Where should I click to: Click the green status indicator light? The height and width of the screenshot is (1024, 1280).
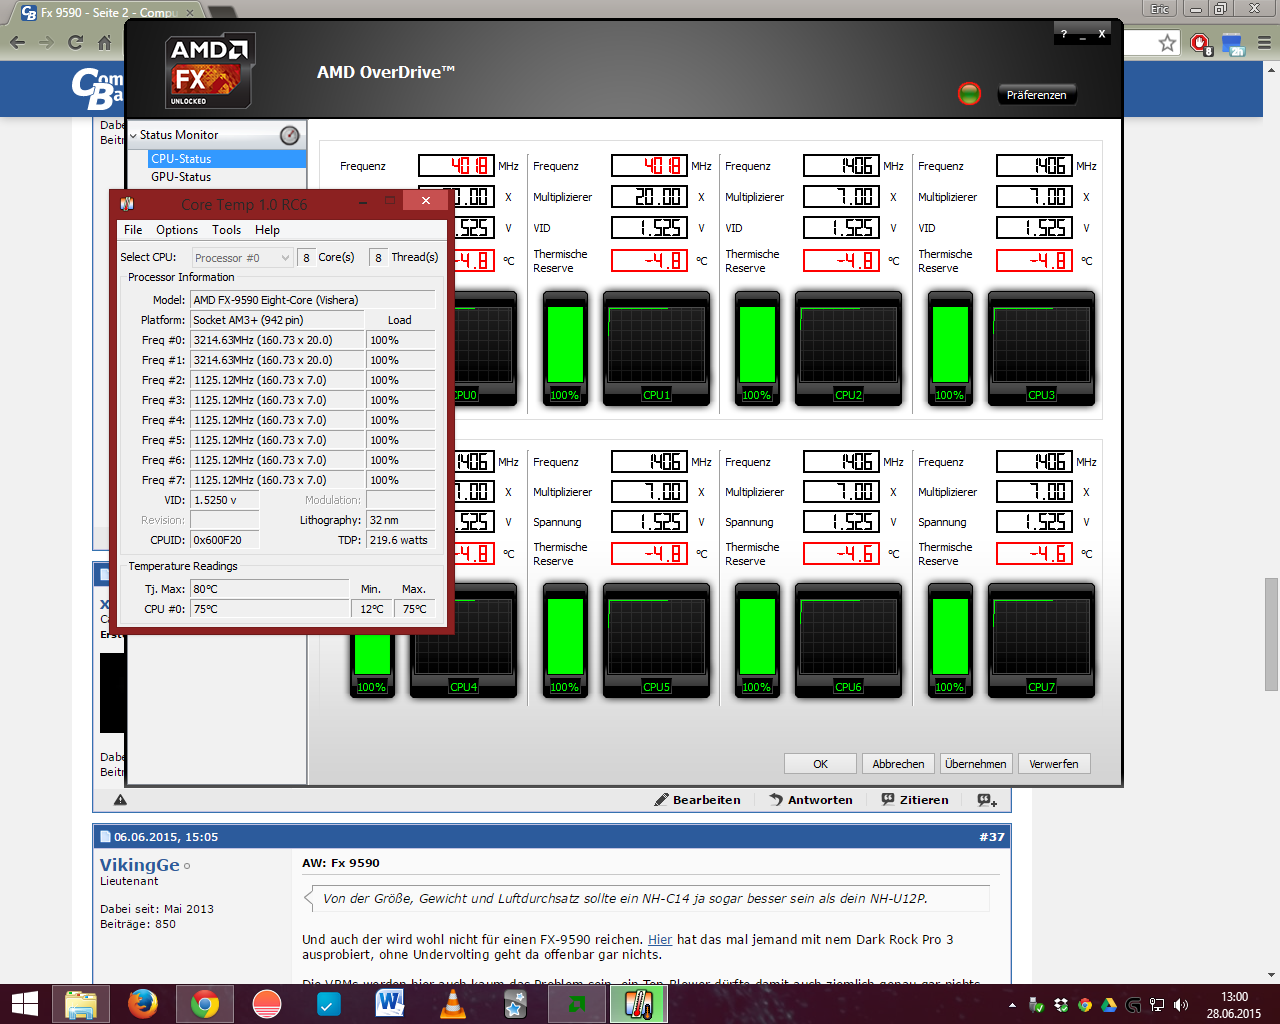pyautogui.click(x=969, y=94)
